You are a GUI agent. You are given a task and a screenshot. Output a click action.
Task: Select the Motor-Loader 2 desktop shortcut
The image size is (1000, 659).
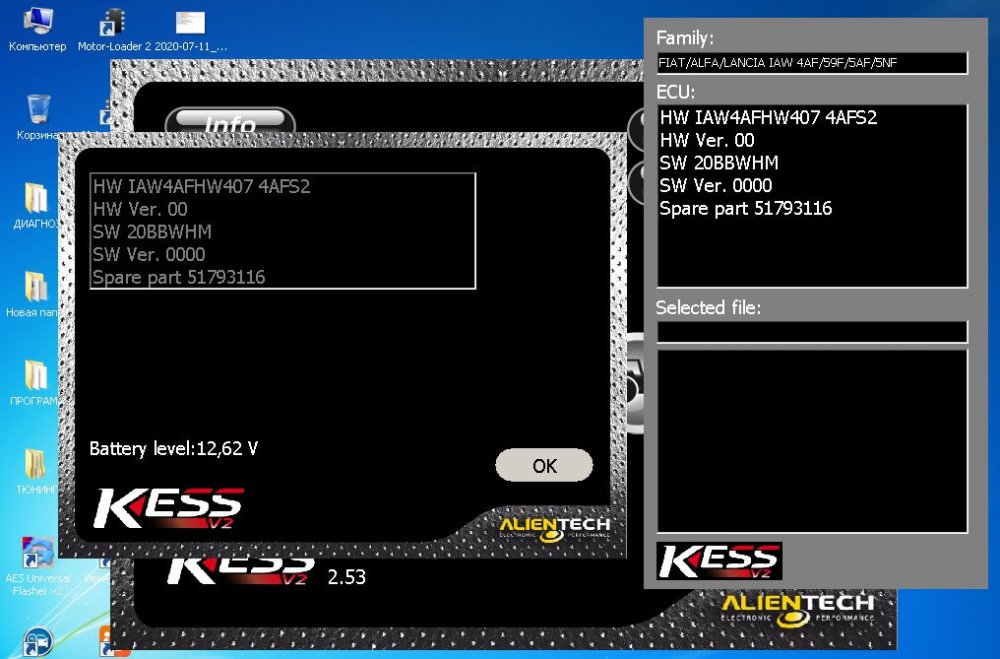[114, 29]
